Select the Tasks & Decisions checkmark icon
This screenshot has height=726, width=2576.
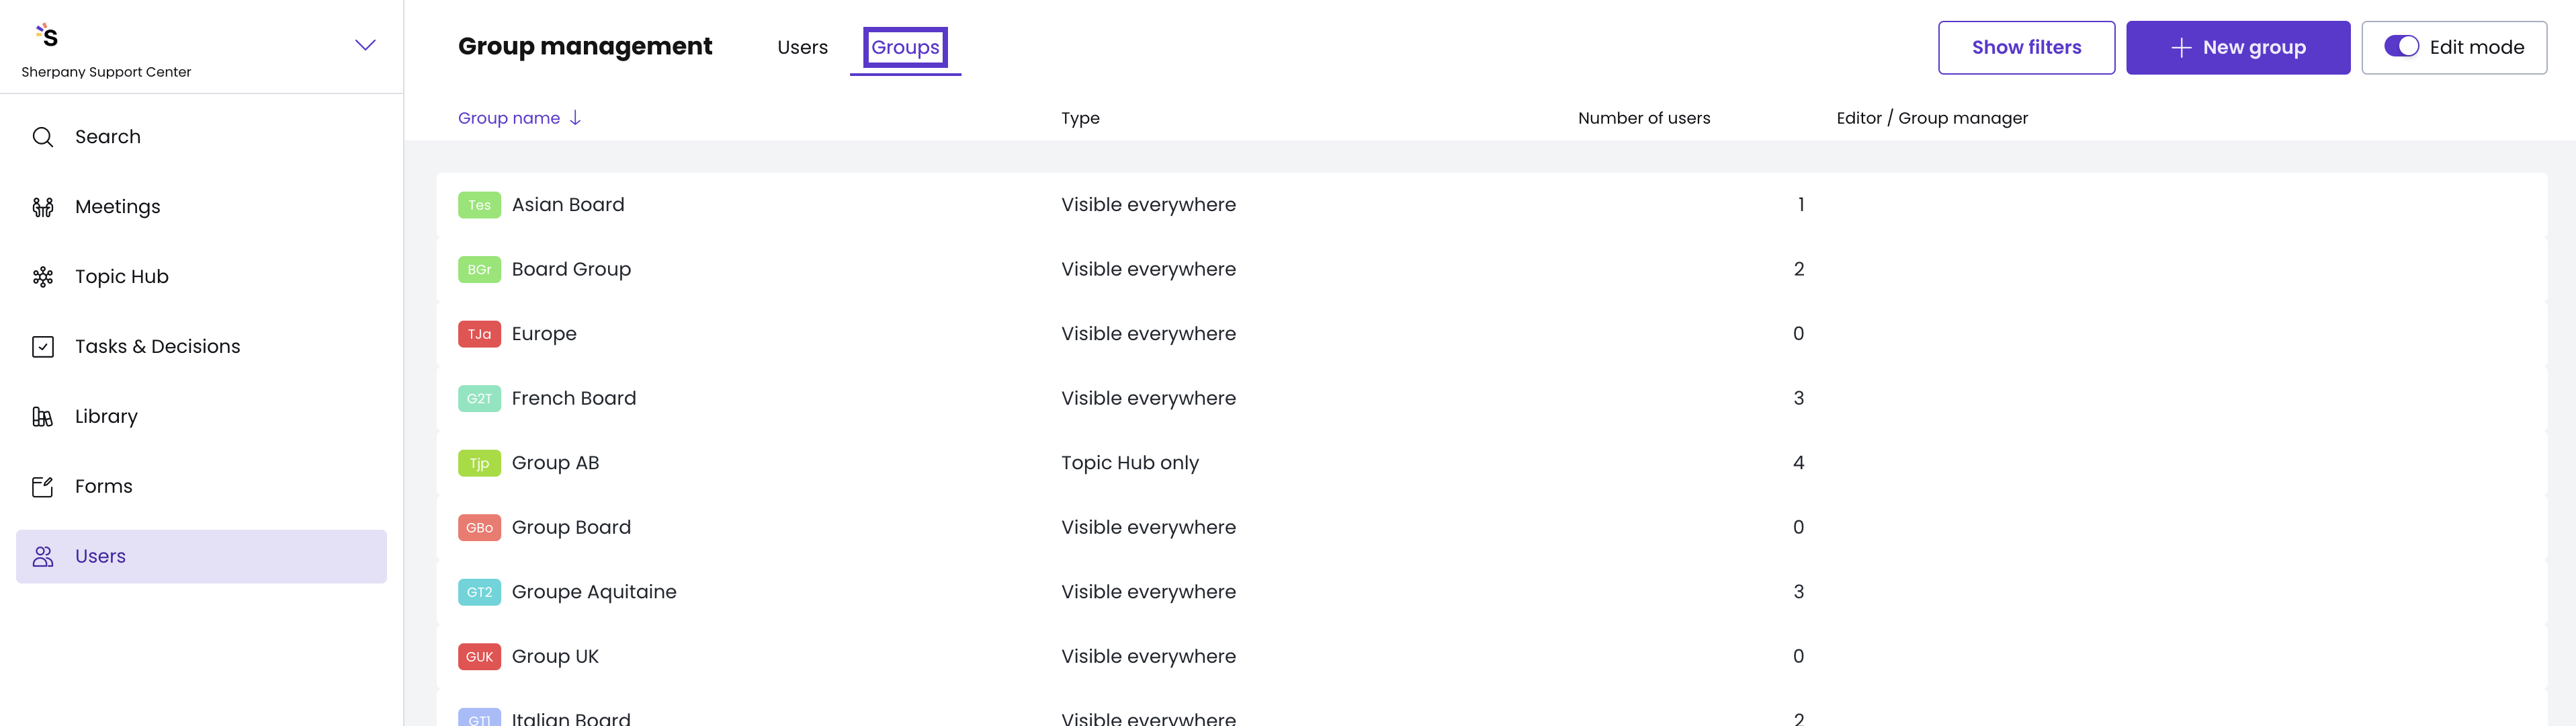click(43, 347)
